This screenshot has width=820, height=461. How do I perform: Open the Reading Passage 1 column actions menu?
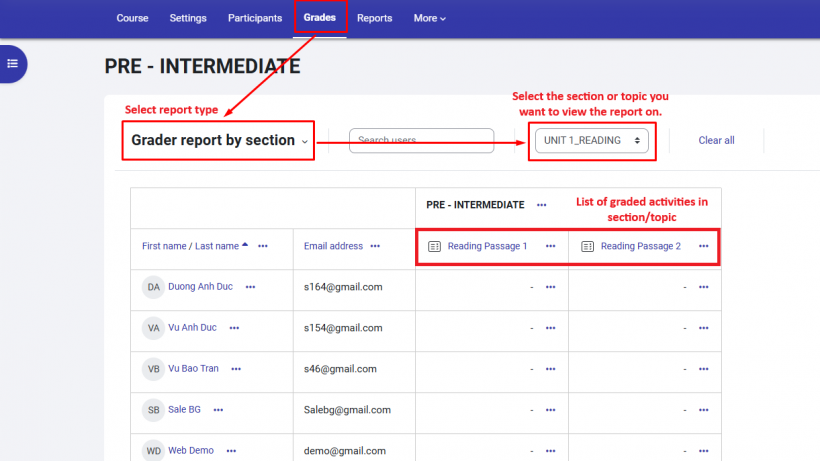tap(551, 246)
